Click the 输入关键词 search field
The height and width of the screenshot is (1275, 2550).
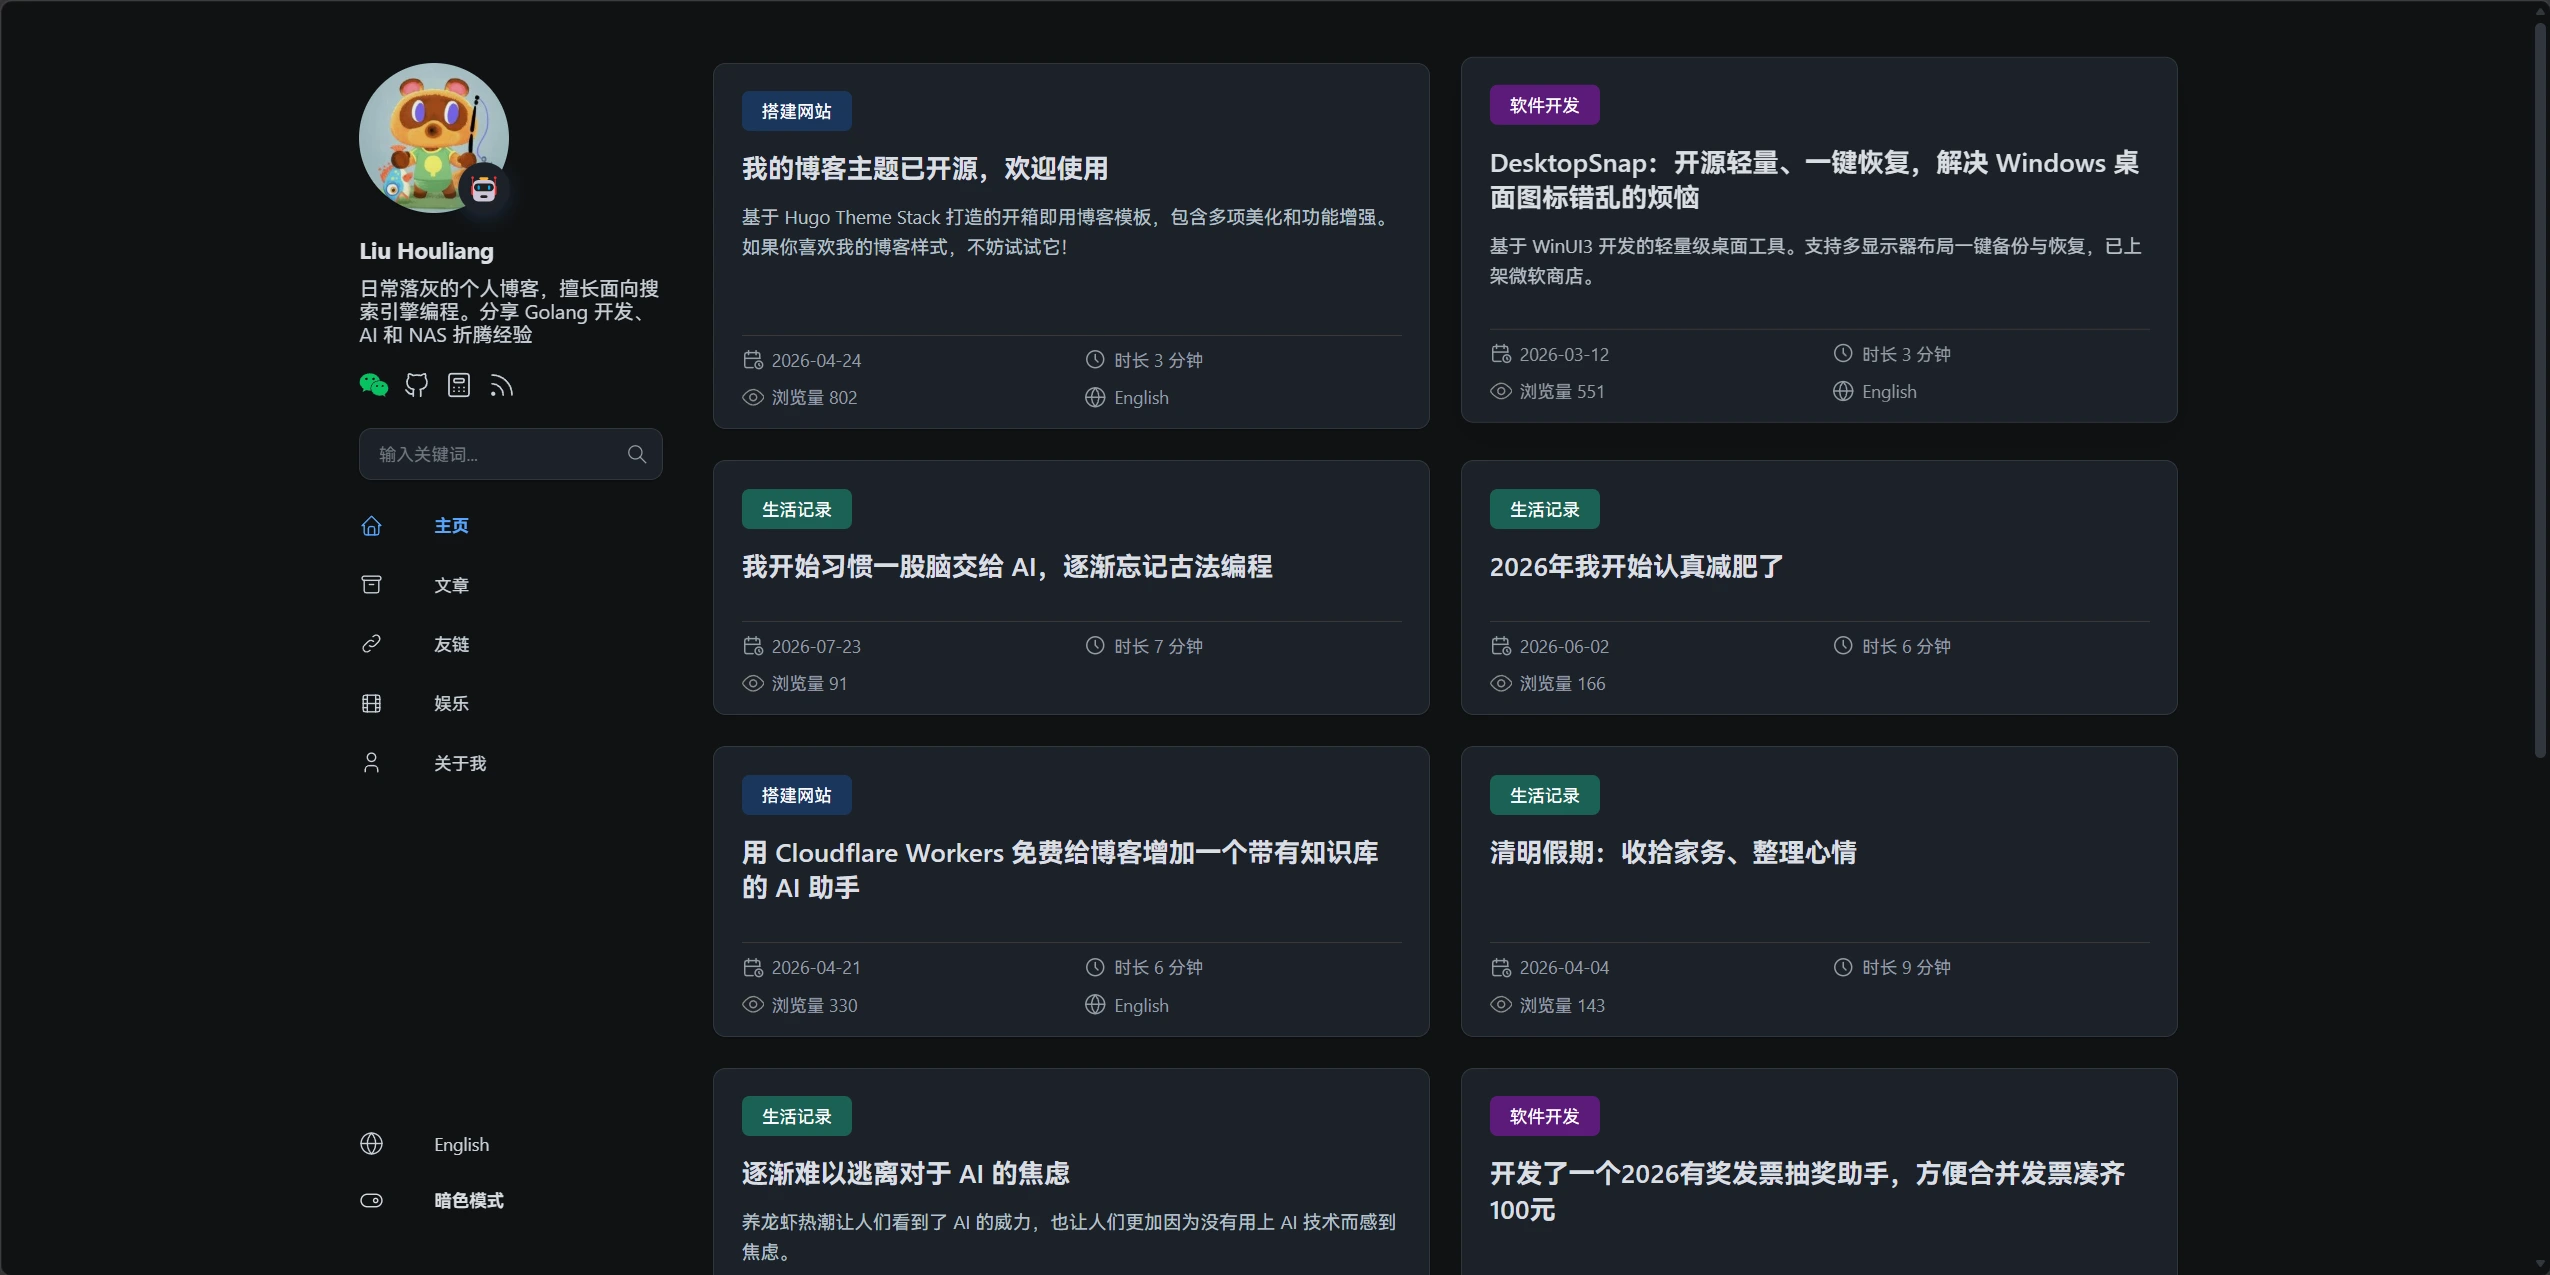coord(510,454)
